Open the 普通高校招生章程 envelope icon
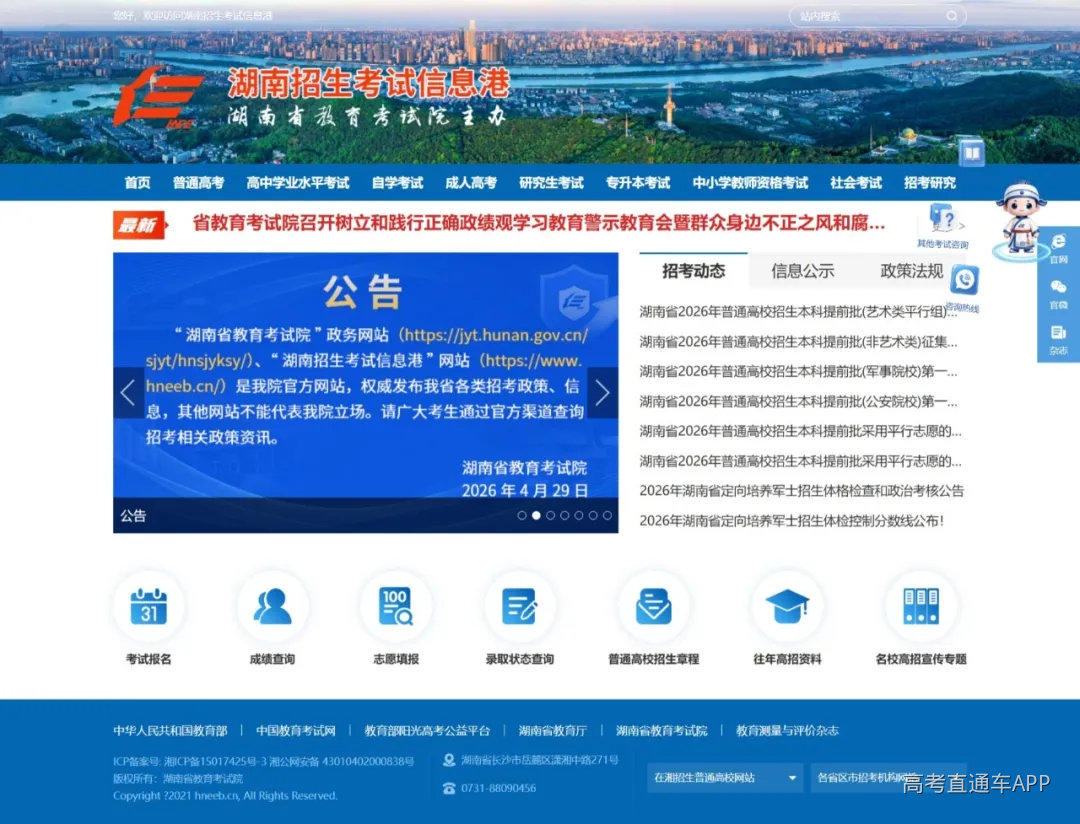The image size is (1080, 824). pyautogui.click(x=653, y=606)
